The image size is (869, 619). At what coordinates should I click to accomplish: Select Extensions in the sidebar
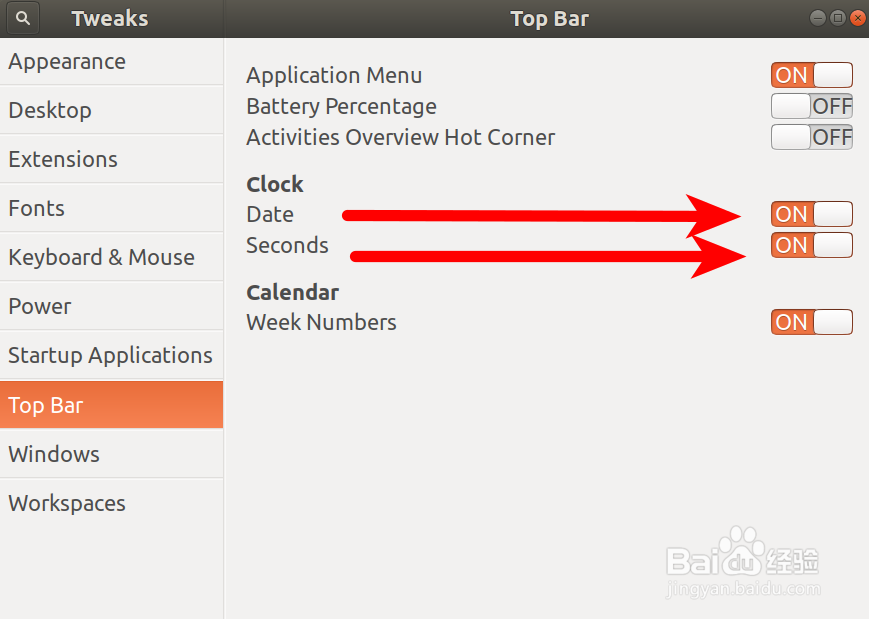(x=111, y=159)
